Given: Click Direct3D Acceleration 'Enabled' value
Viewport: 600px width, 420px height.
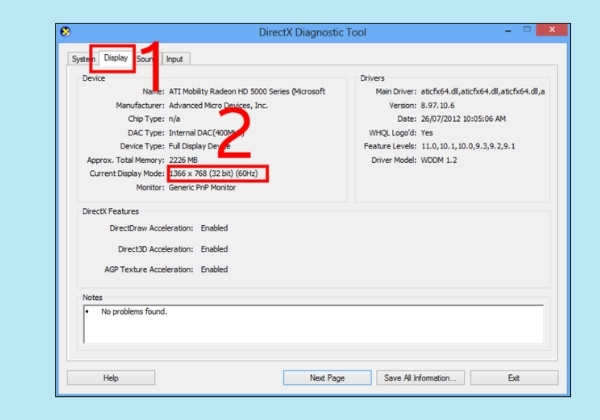Looking at the screenshot, I should tap(214, 249).
